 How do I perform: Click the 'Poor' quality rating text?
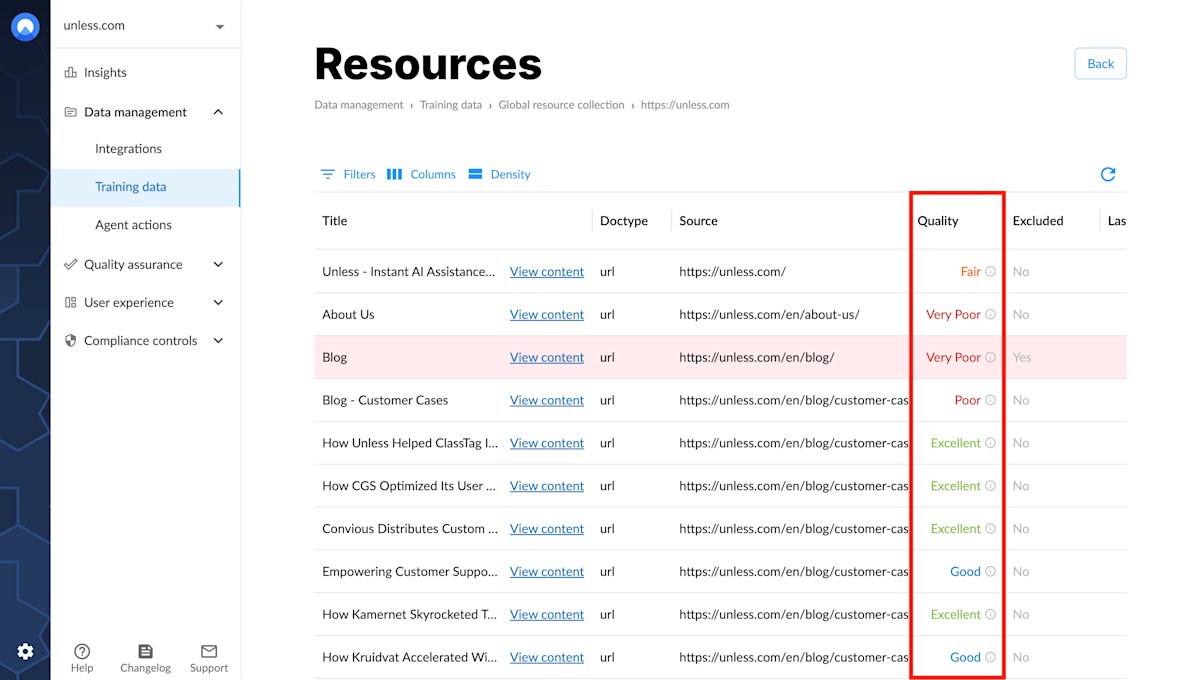point(968,400)
